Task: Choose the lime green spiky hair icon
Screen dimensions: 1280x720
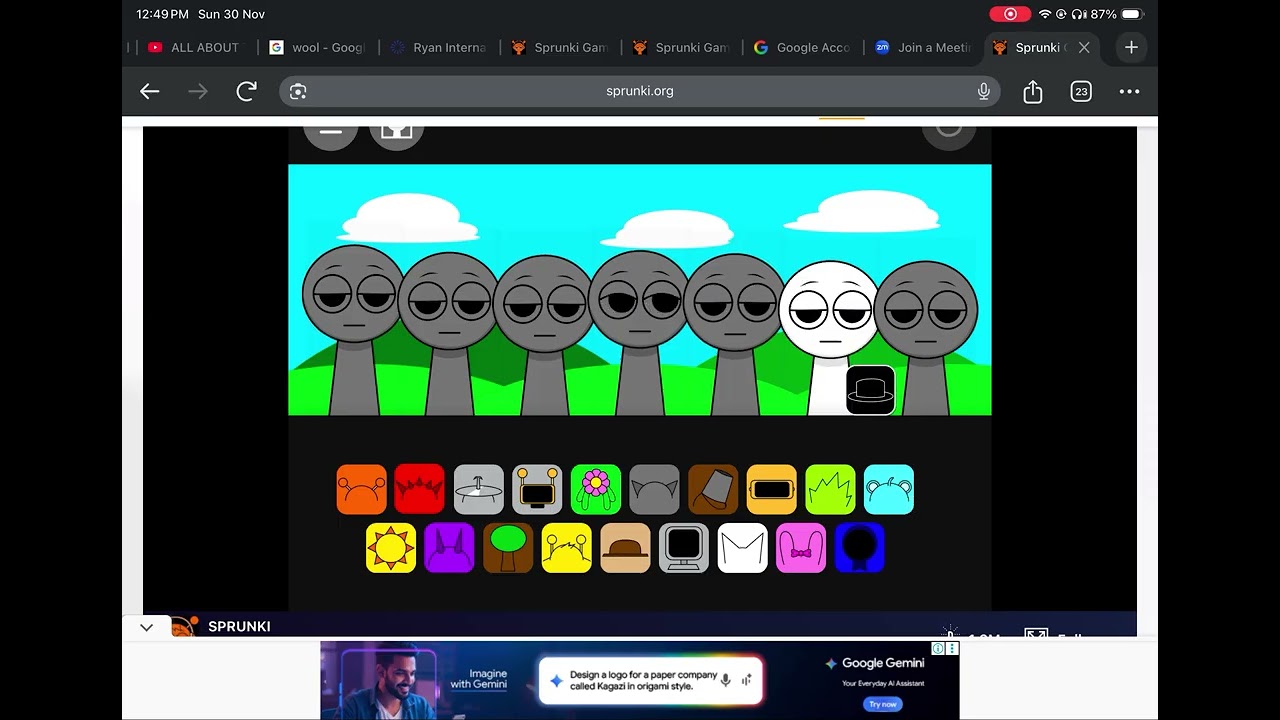Action: [831, 490]
